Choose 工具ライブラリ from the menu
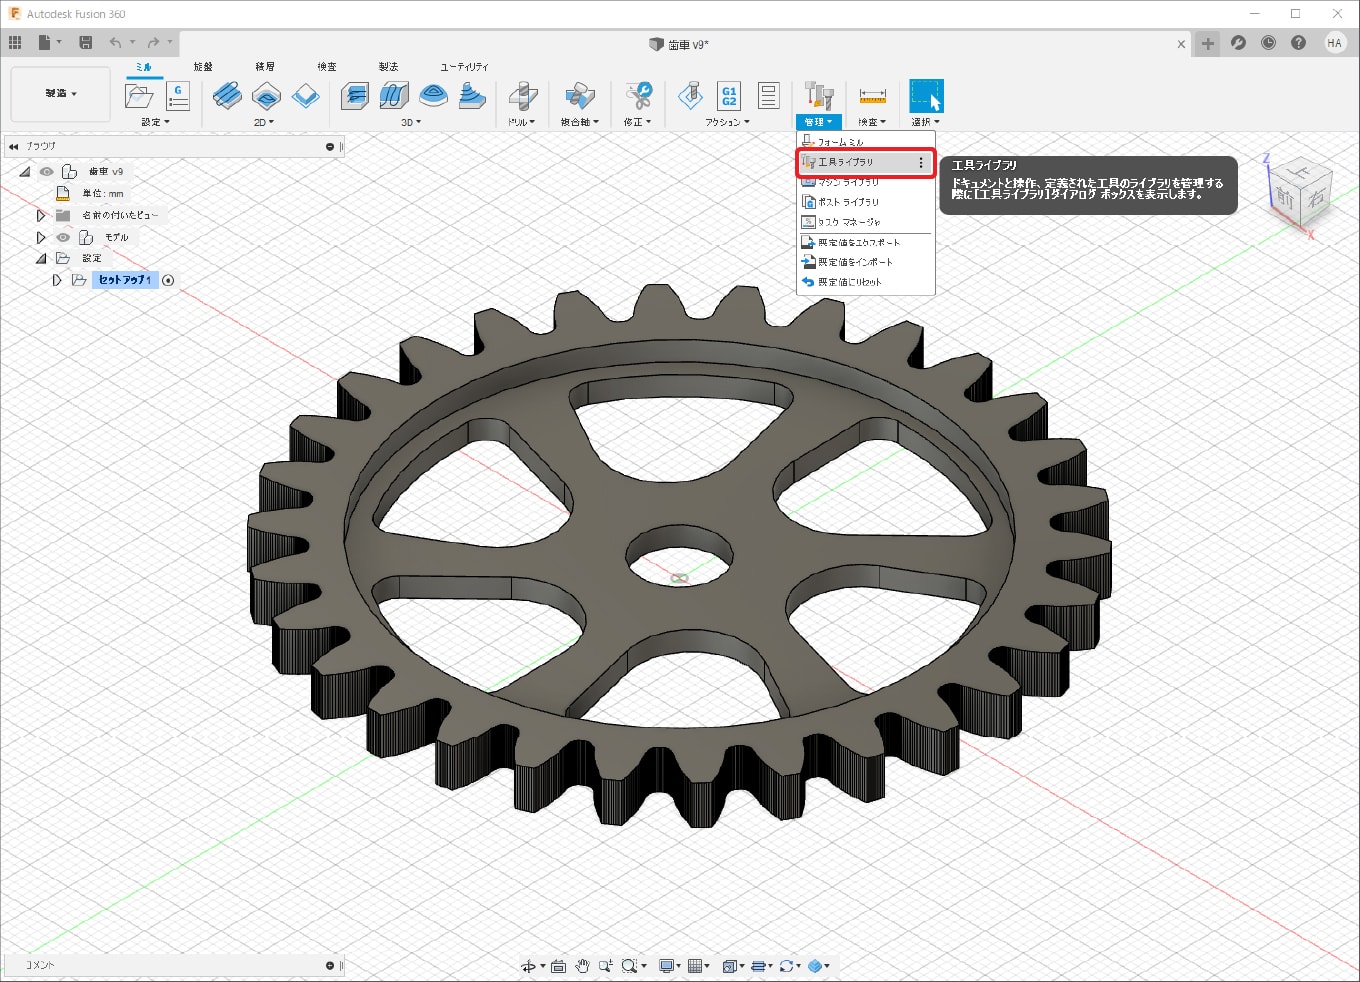The image size is (1360, 982). tap(846, 162)
